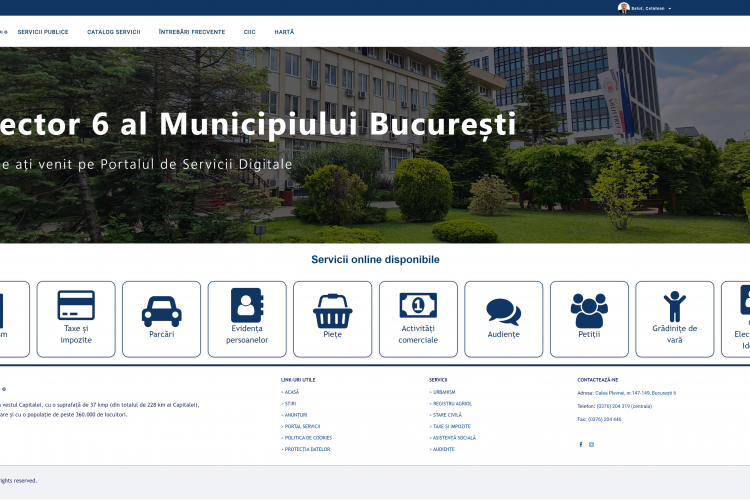Follow the Stare Civilă footer link
The height and width of the screenshot is (500, 750).
[x=446, y=415]
